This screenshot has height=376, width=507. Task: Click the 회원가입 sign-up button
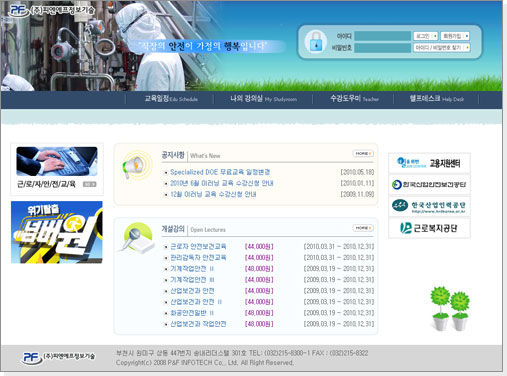click(x=455, y=36)
